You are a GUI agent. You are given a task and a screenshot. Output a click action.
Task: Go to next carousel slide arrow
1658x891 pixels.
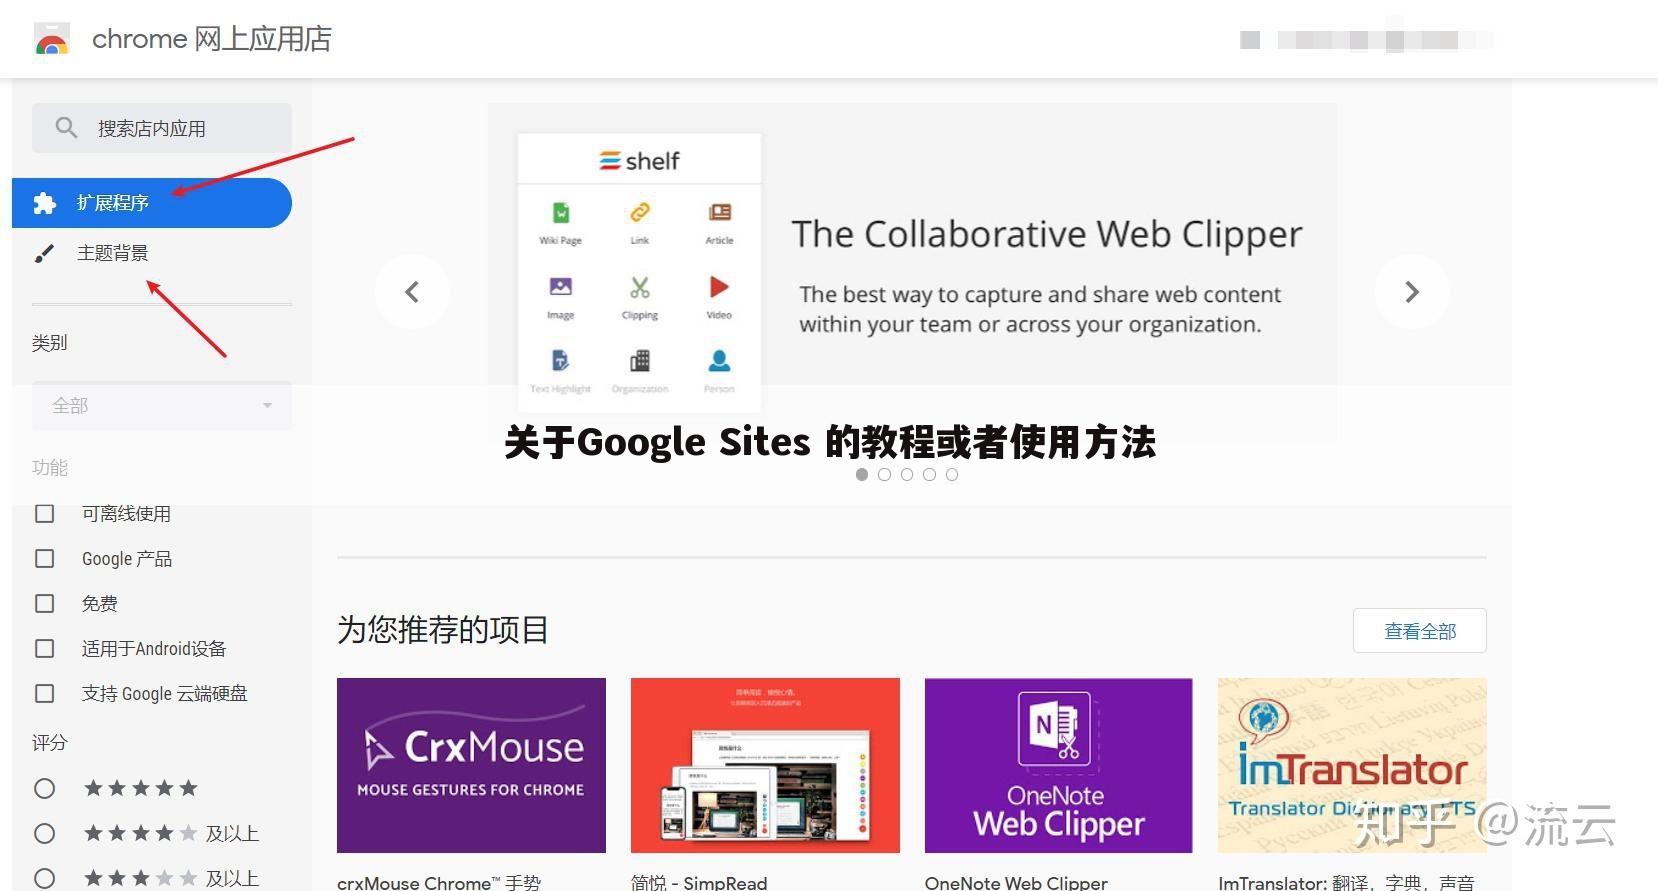point(1412,292)
